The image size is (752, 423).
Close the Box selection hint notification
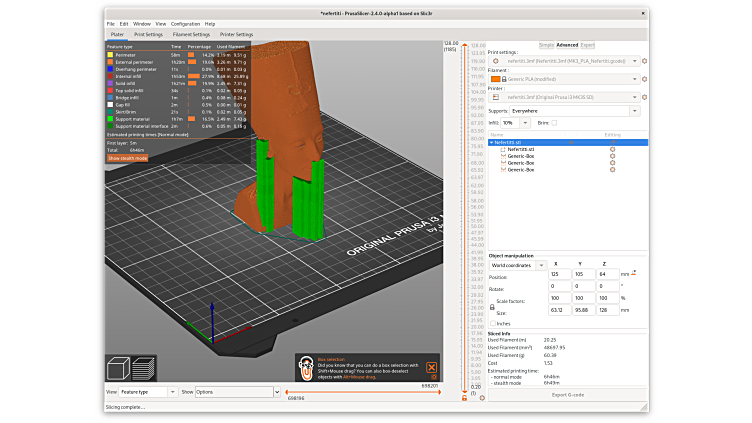[430, 368]
